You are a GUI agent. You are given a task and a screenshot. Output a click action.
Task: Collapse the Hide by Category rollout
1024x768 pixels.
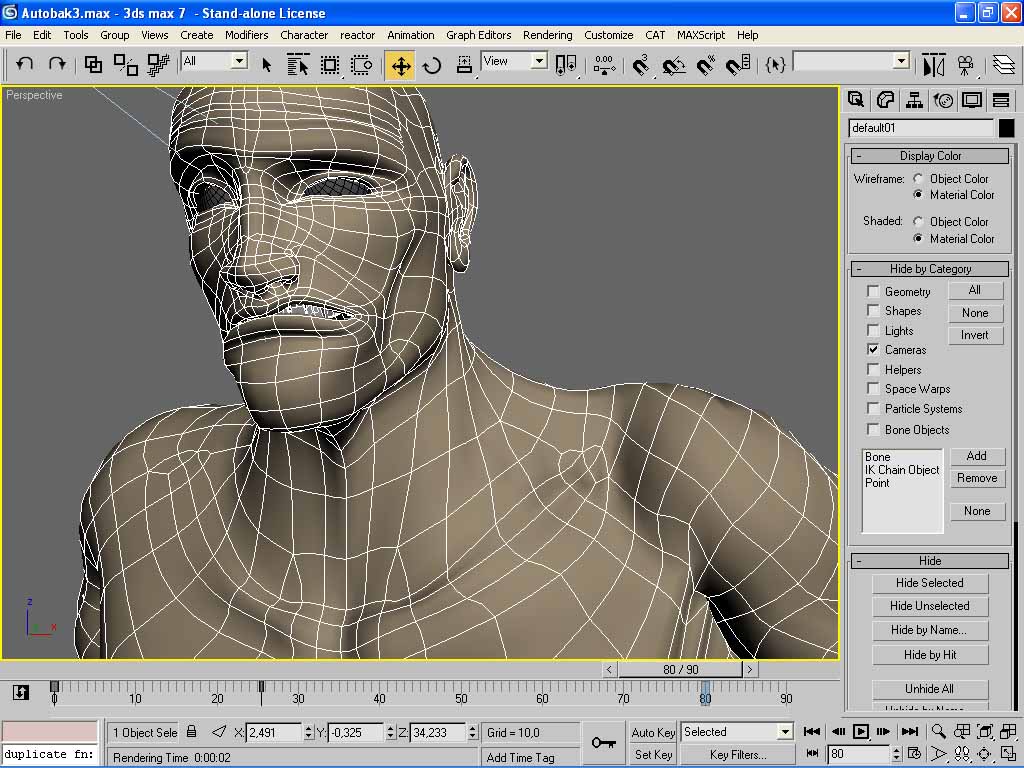pyautogui.click(x=930, y=269)
